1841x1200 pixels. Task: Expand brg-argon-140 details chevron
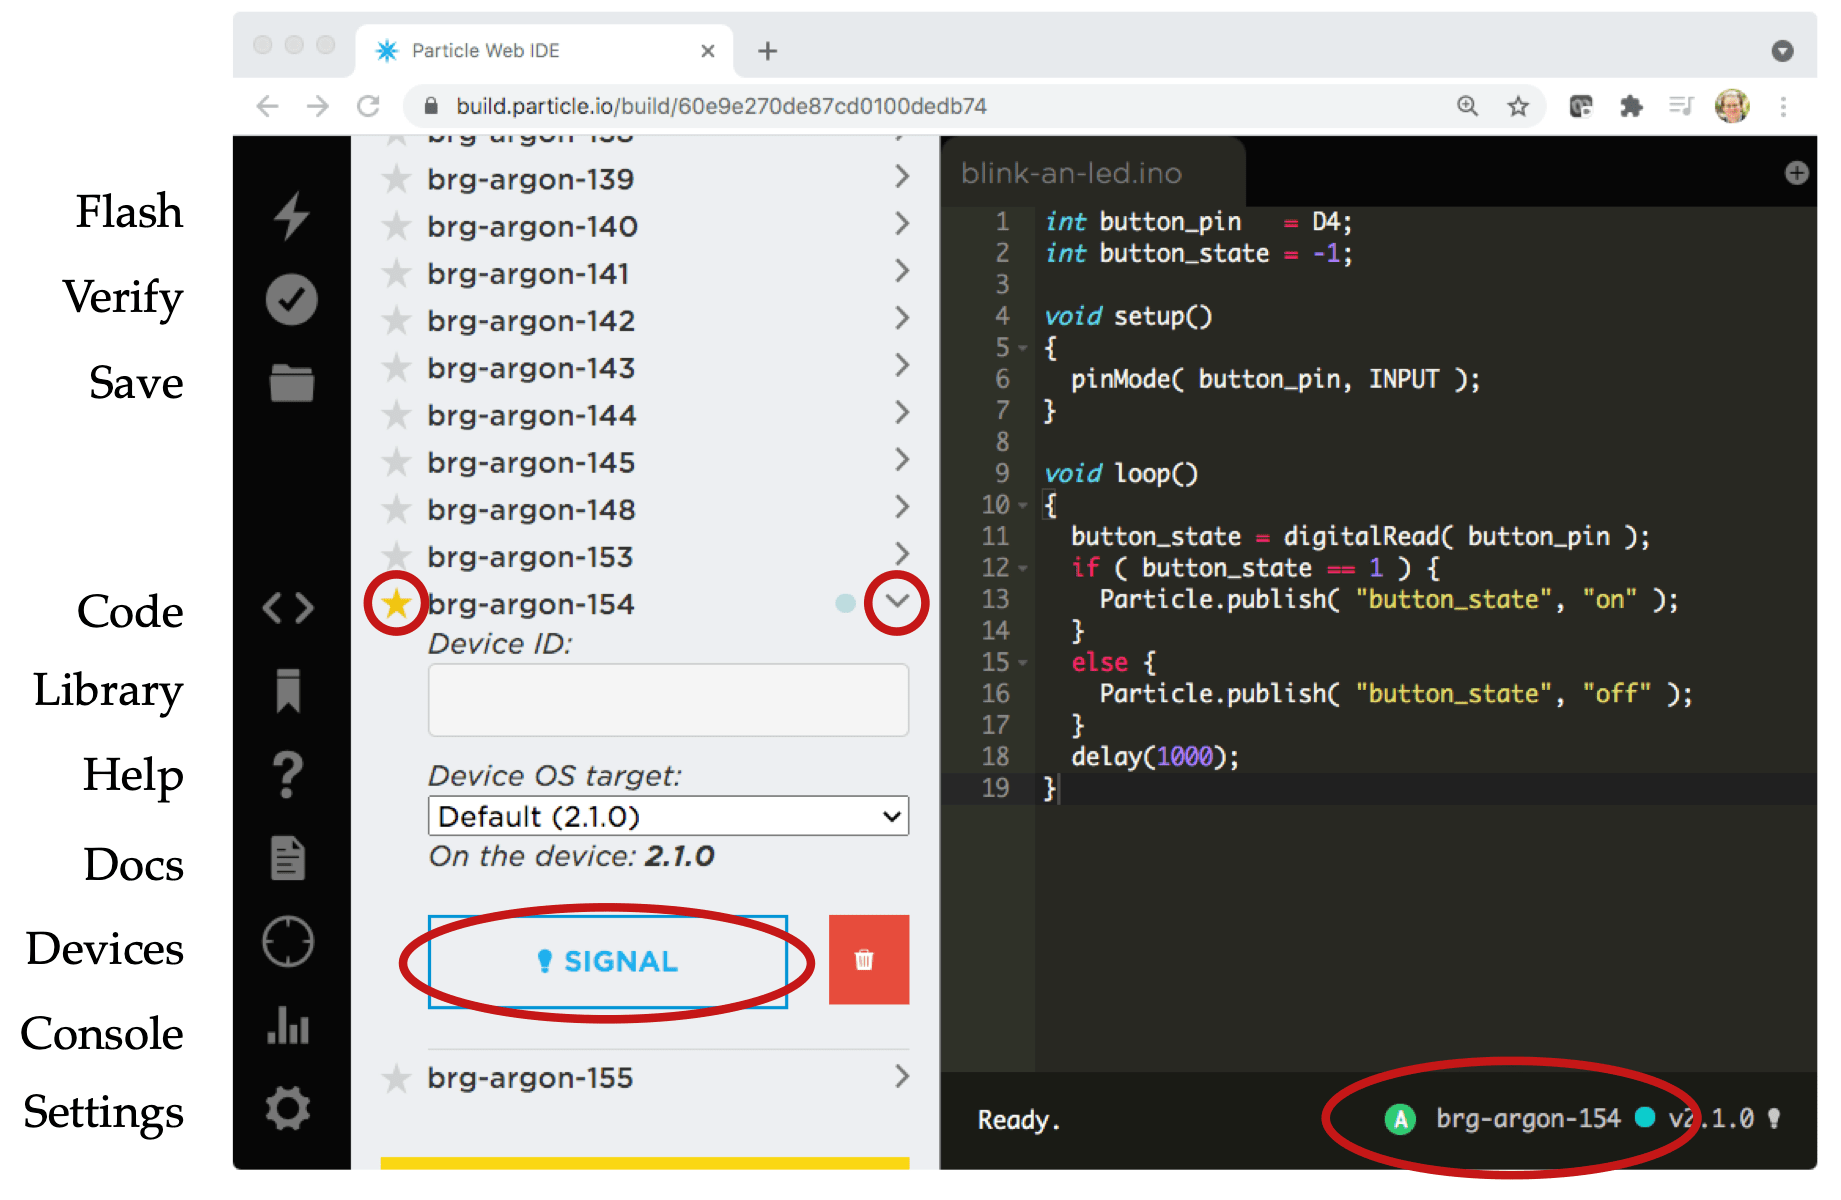pos(901,223)
